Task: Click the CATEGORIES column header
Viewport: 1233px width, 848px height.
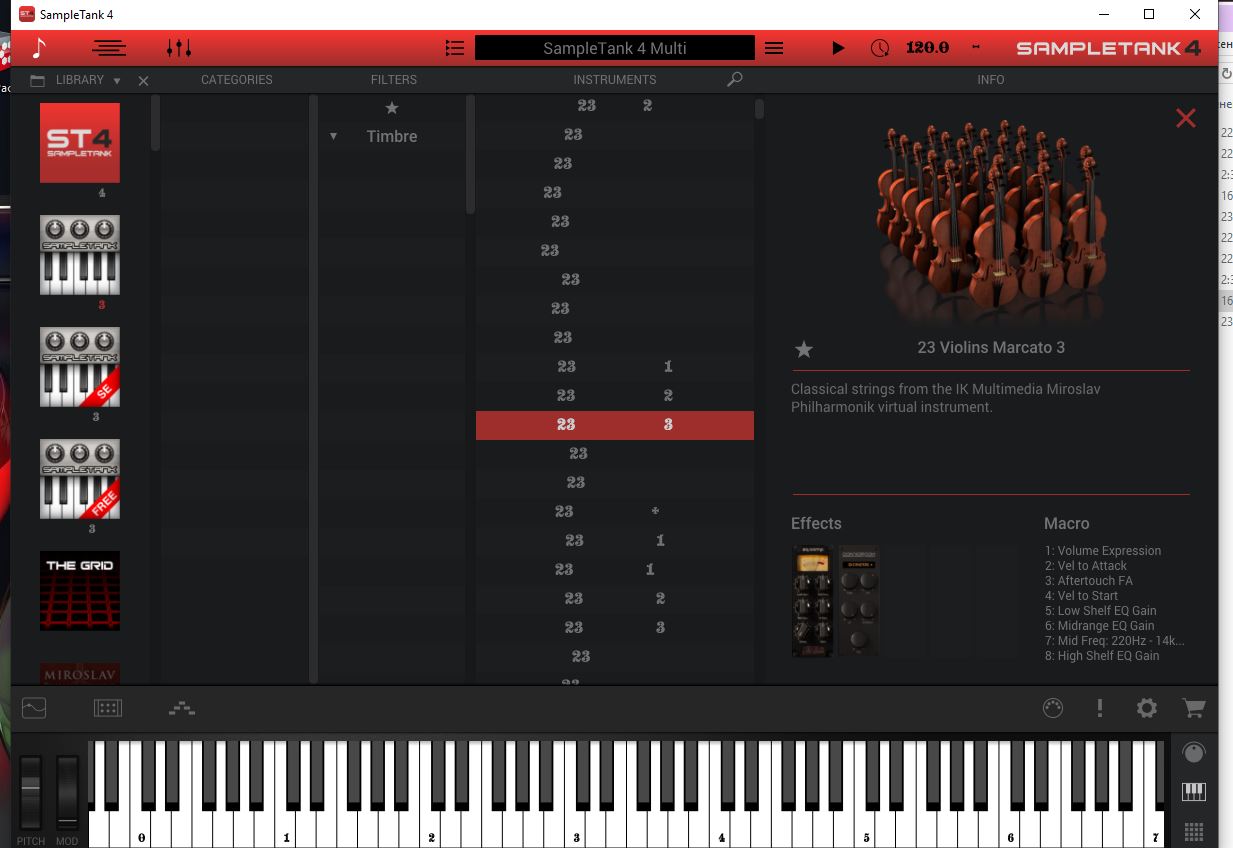Action: [237, 80]
